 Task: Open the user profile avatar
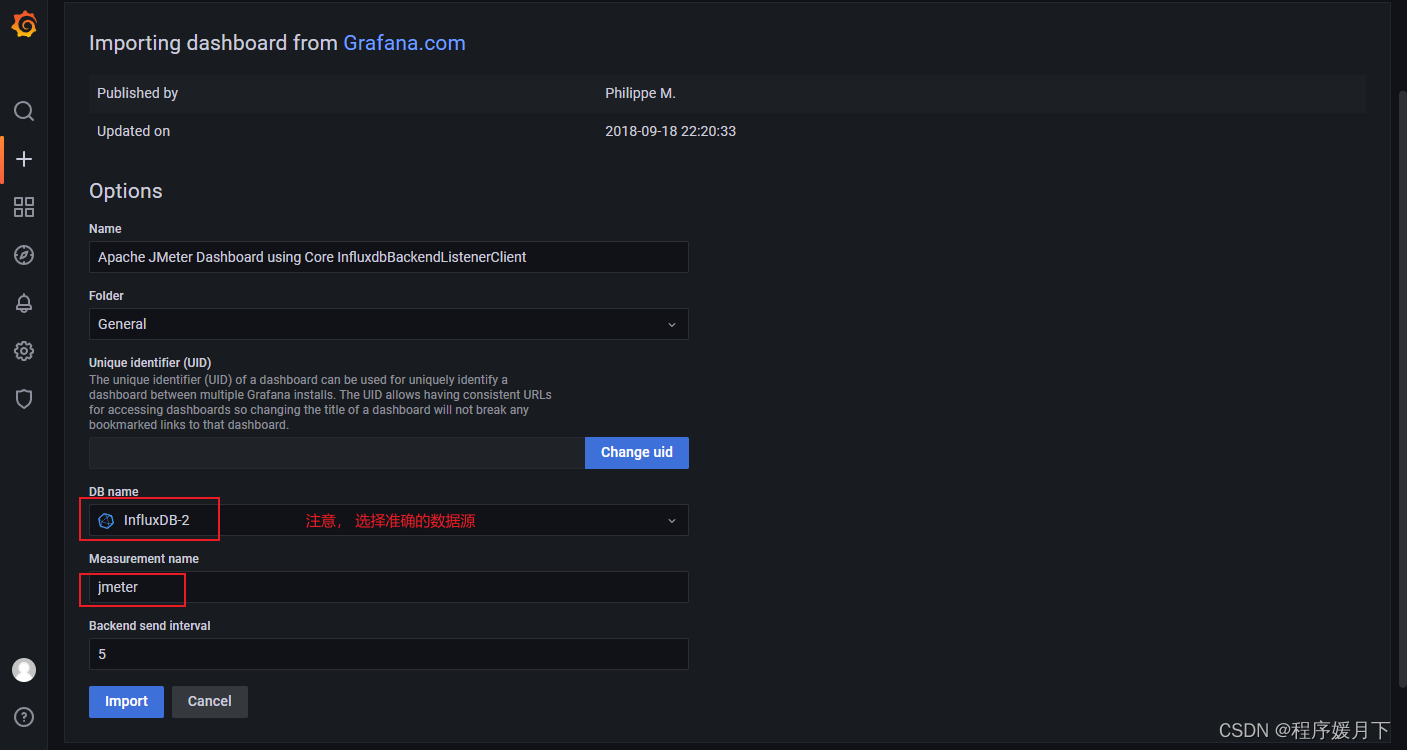24,670
